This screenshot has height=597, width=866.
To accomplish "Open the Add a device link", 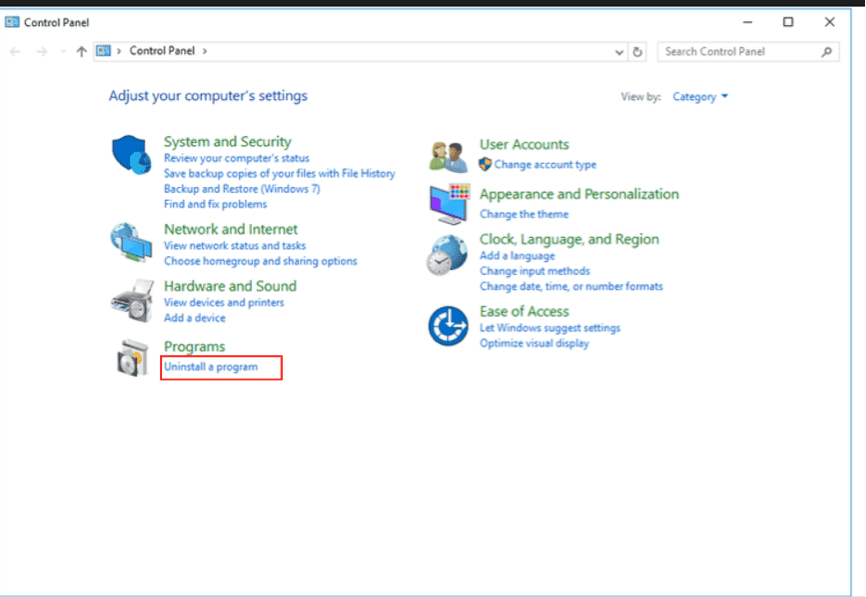I will [x=195, y=318].
